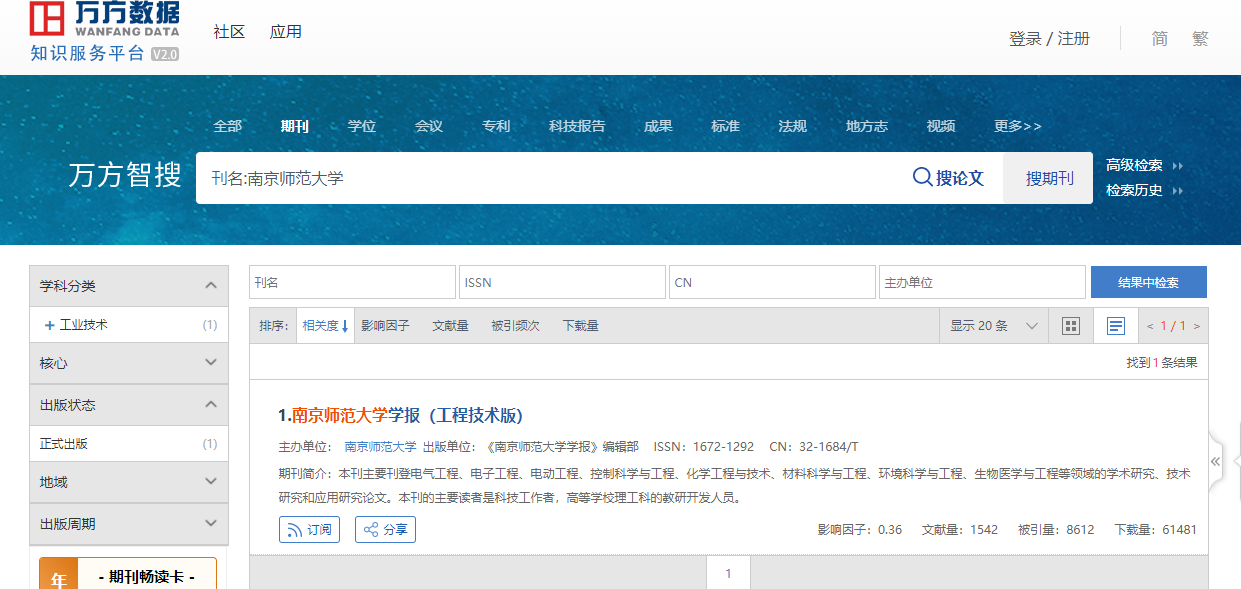This screenshot has height=589, width=1241.
Task: Open 社区 in top menu
Action: tap(229, 31)
